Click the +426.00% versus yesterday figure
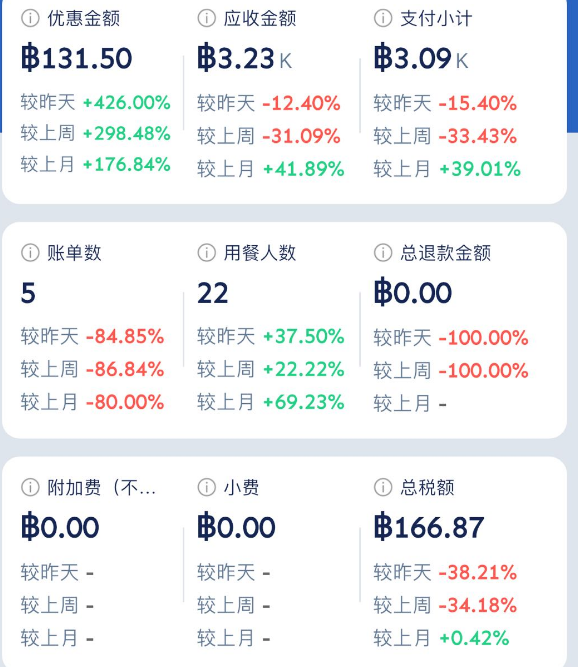This screenshot has width=578, height=667. pyautogui.click(x=126, y=103)
